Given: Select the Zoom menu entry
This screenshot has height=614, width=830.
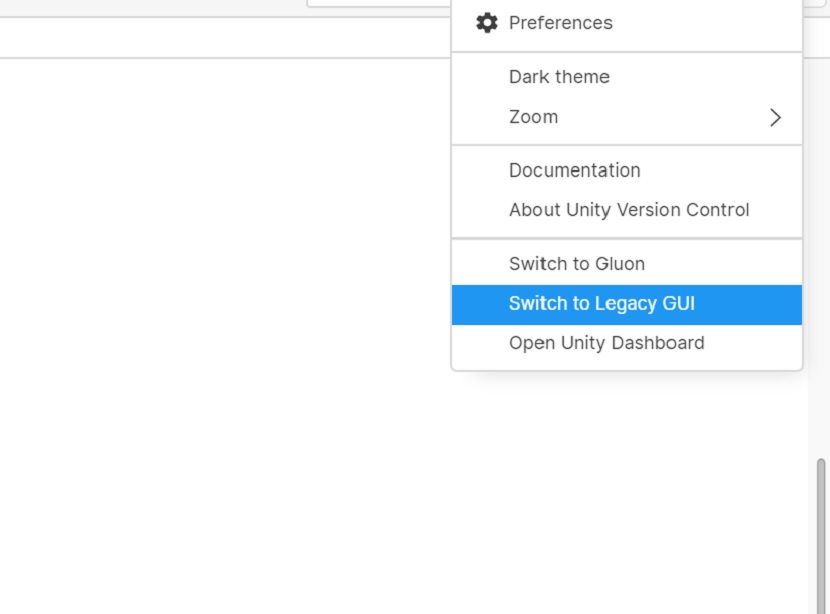Looking at the screenshot, I should [x=533, y=117].
